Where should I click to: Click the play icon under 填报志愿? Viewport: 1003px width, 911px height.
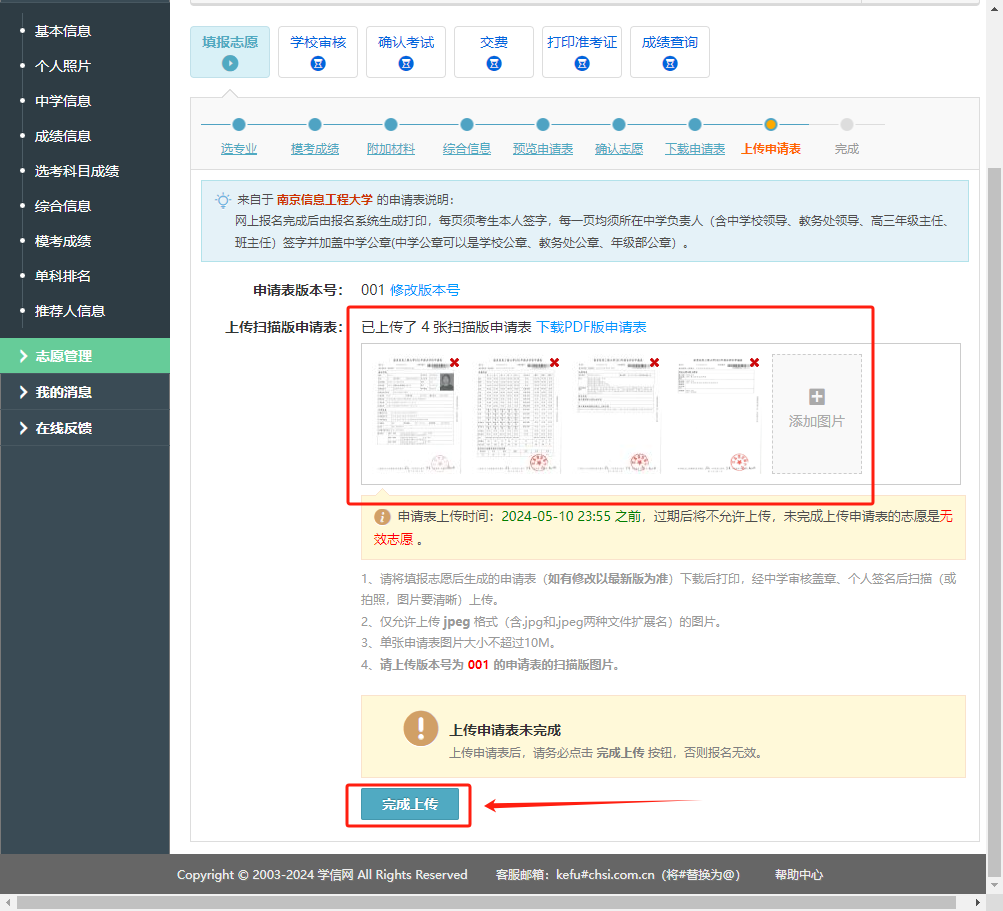point(230,63)
